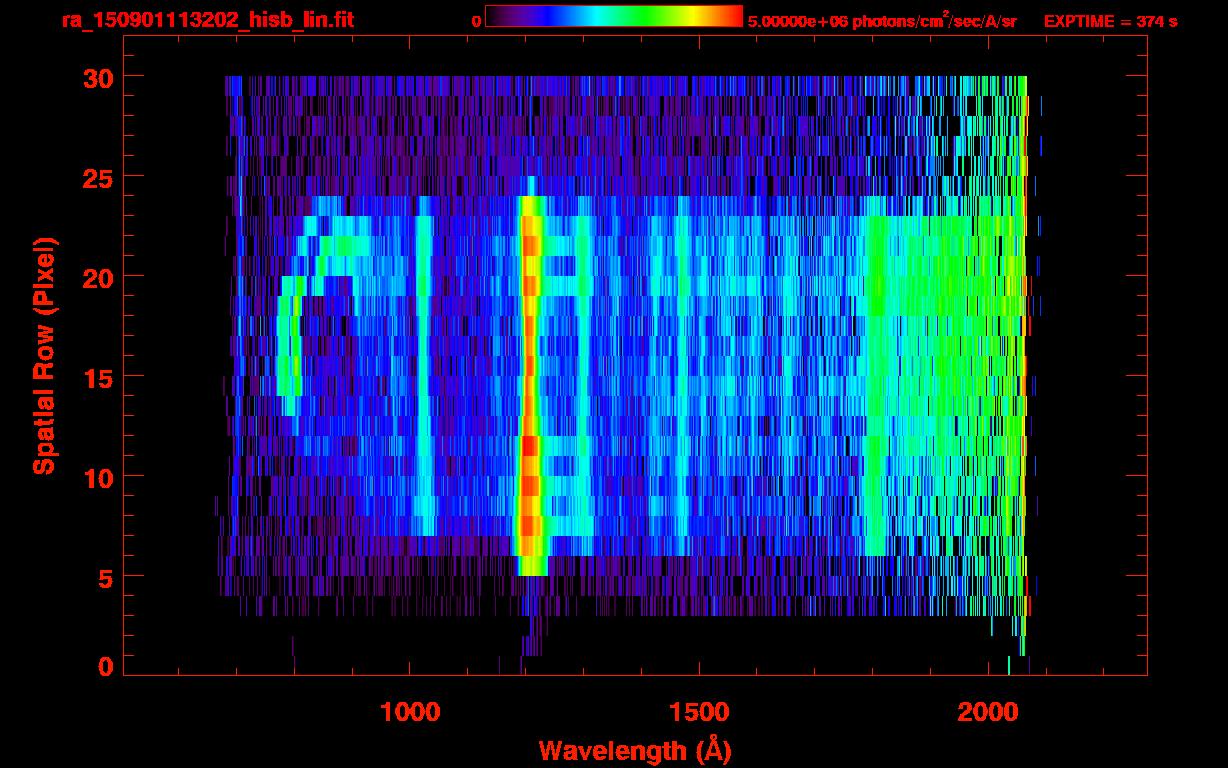Click the cyan vertical line near 1025 Å
The width and height of the screenshot is (1228, 768).
(425, 365)
